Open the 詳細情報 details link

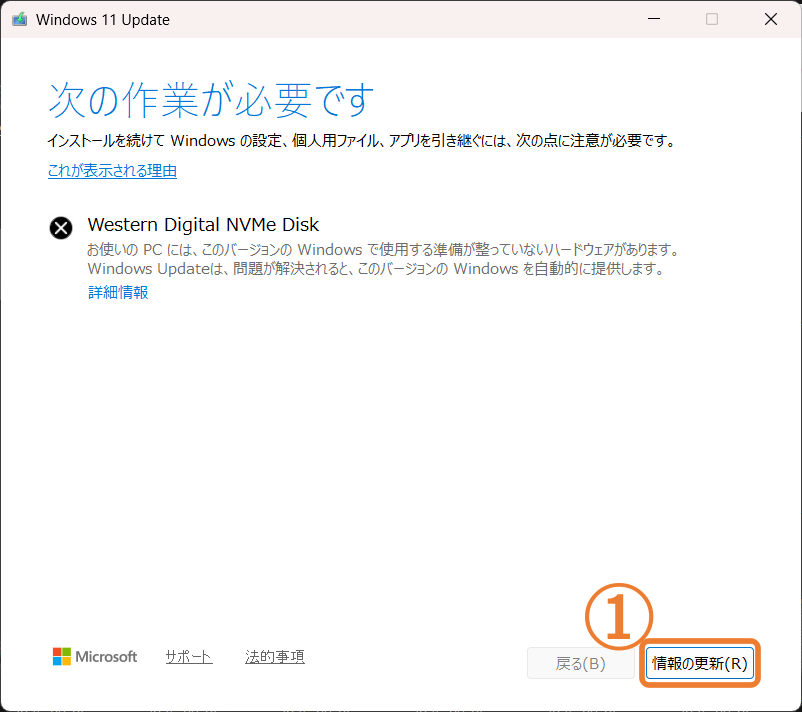pos(118,292)
